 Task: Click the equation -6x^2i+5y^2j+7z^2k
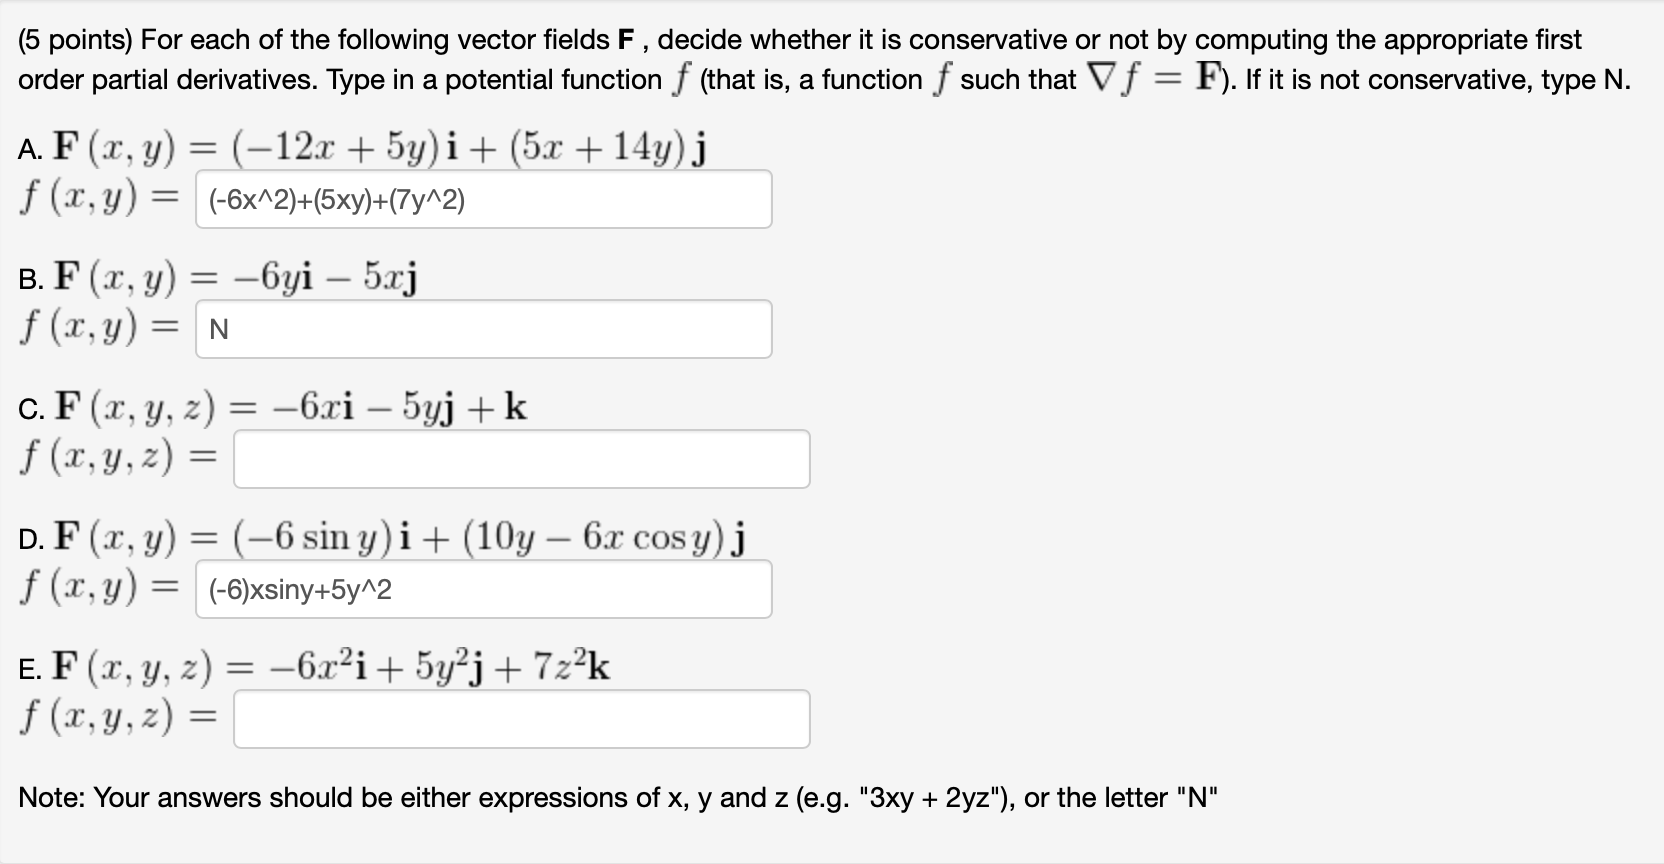click(x=330, y=667)
